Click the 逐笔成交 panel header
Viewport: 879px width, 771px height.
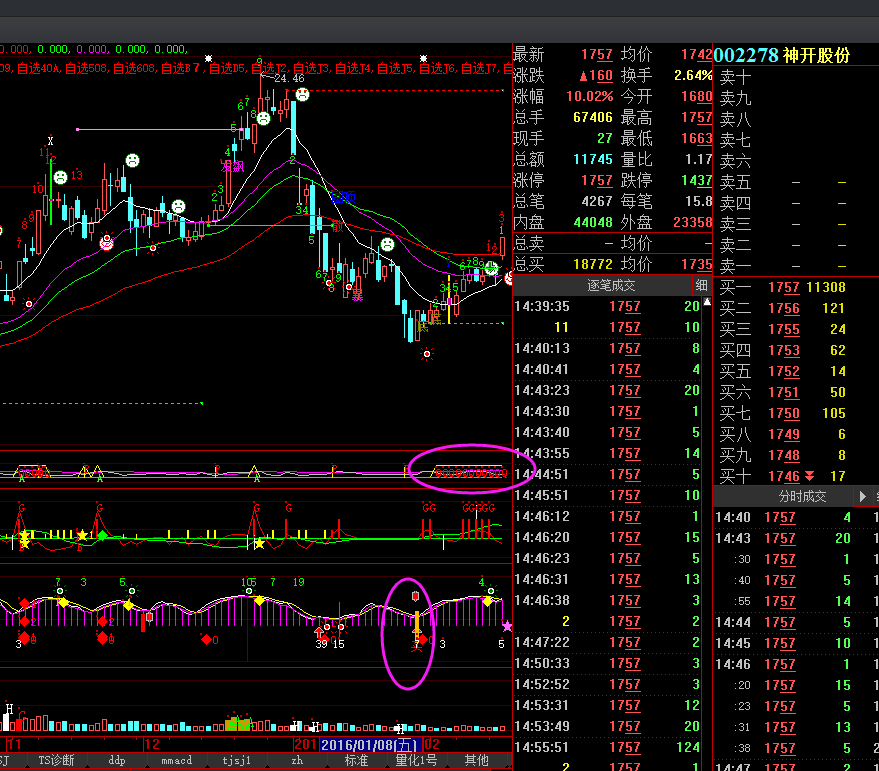coord(611,285)
